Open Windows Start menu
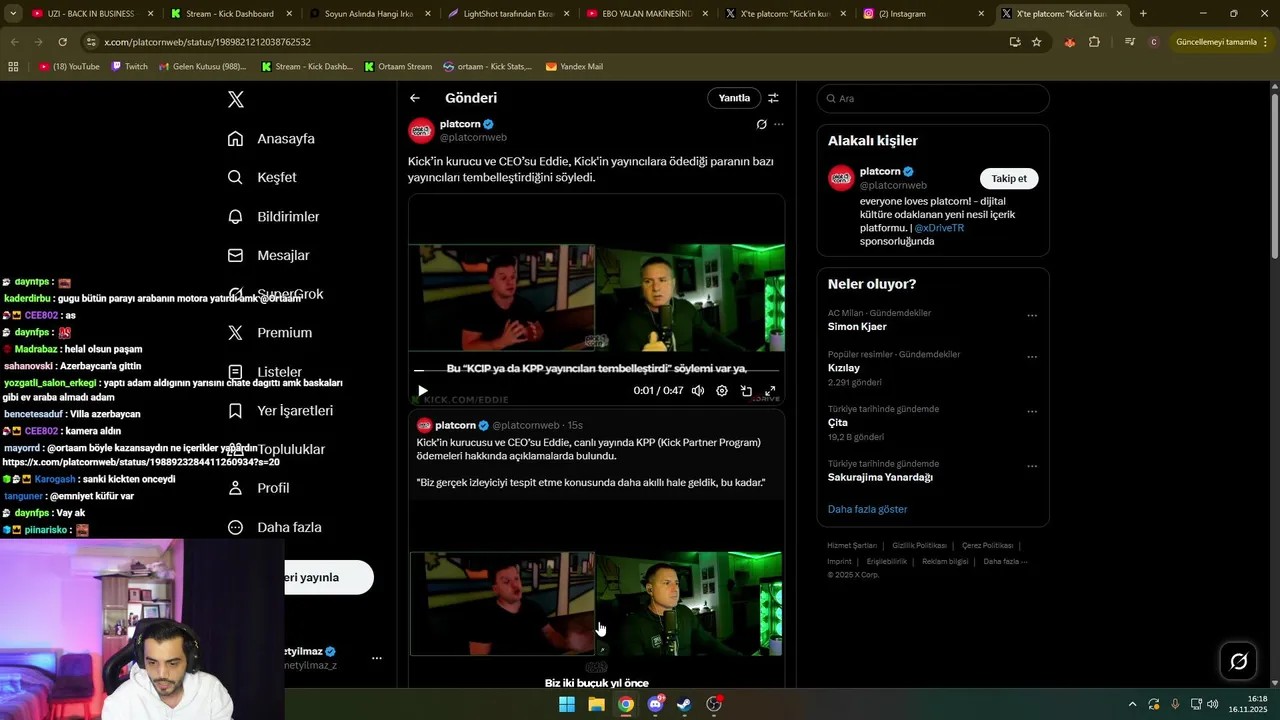Viewport: 1280px width, 720px height. point(567,704)
